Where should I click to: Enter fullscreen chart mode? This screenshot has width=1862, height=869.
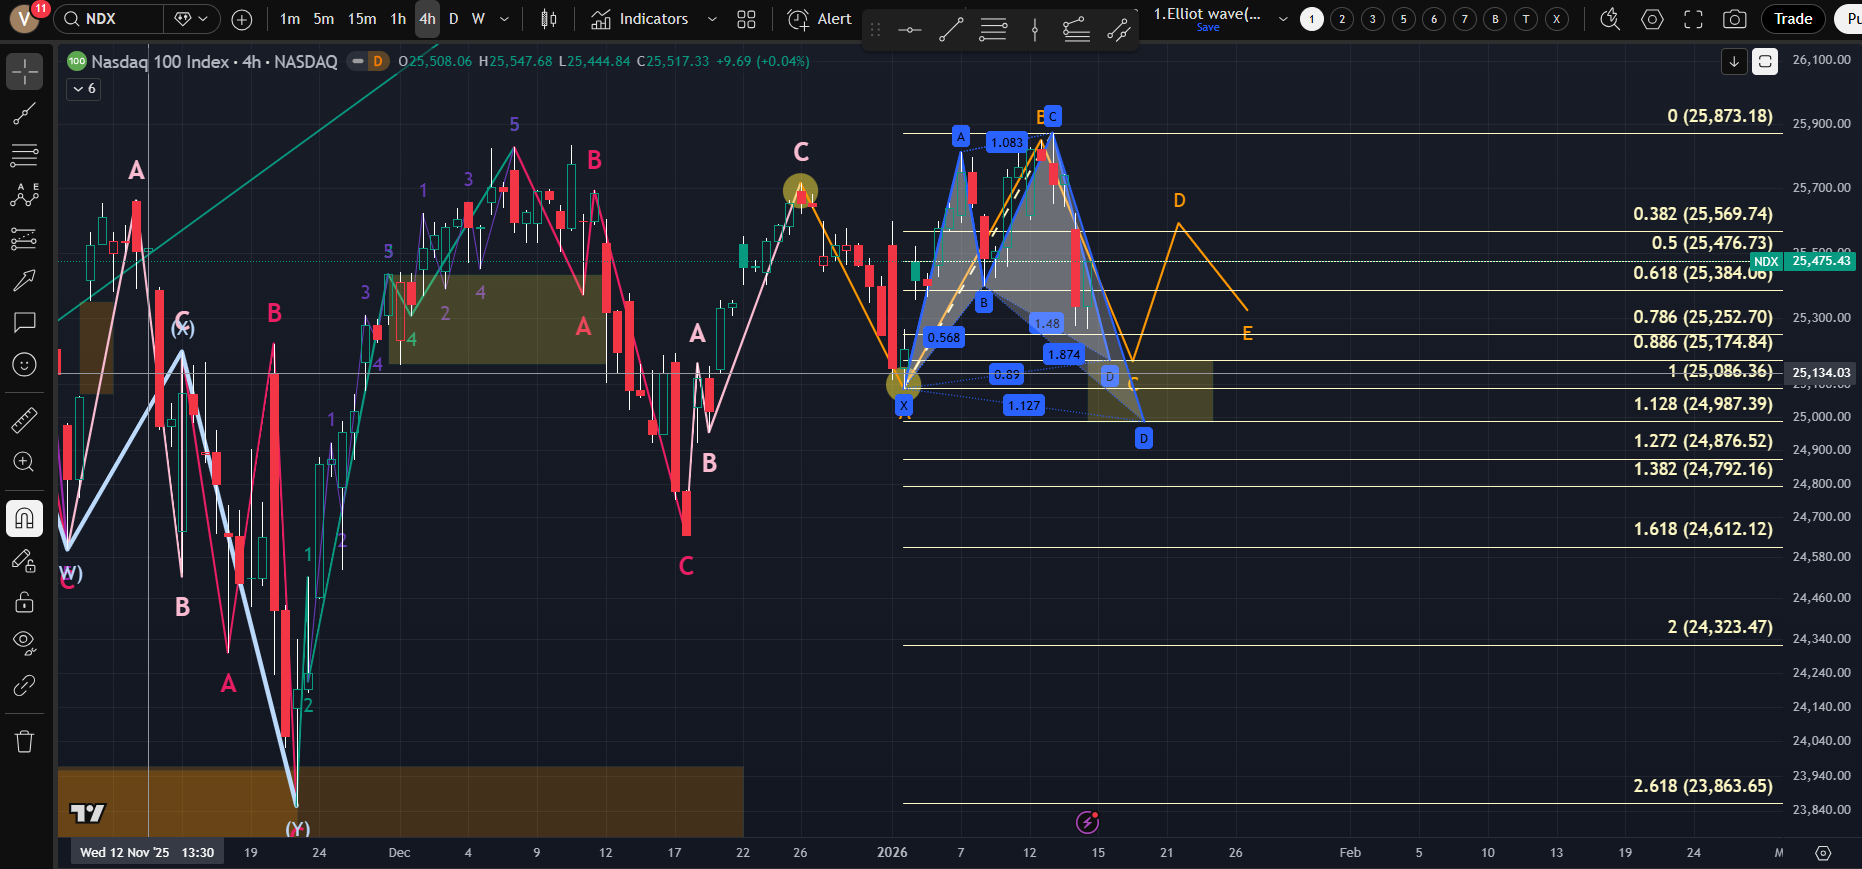[1693, 19]
